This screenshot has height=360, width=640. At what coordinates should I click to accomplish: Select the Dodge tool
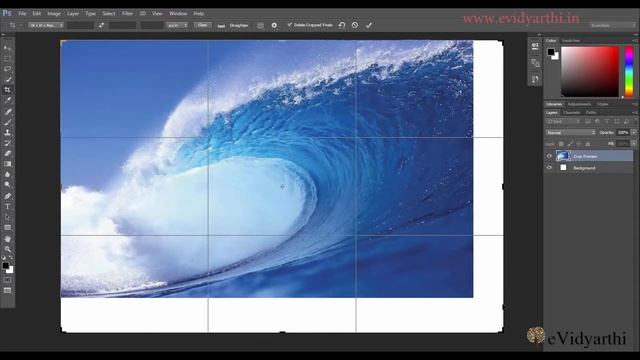[x=7, y=185]
